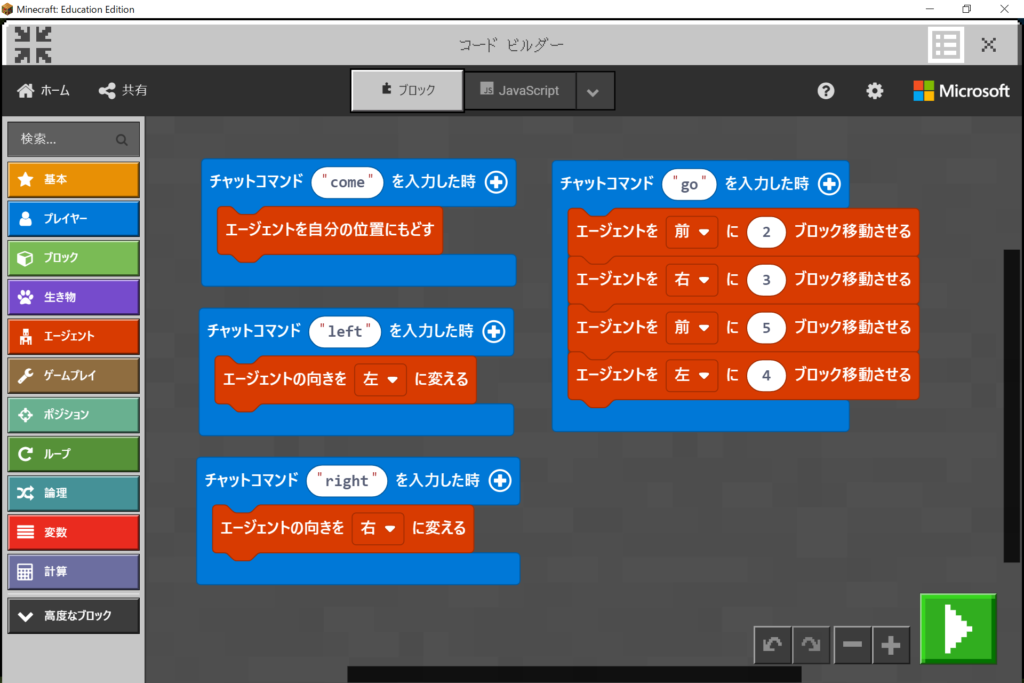The width and height of the screenshot is (1024, 683).
Task: Open 右 direction dropdown in "right" turn block
Action: click(378, 529)
